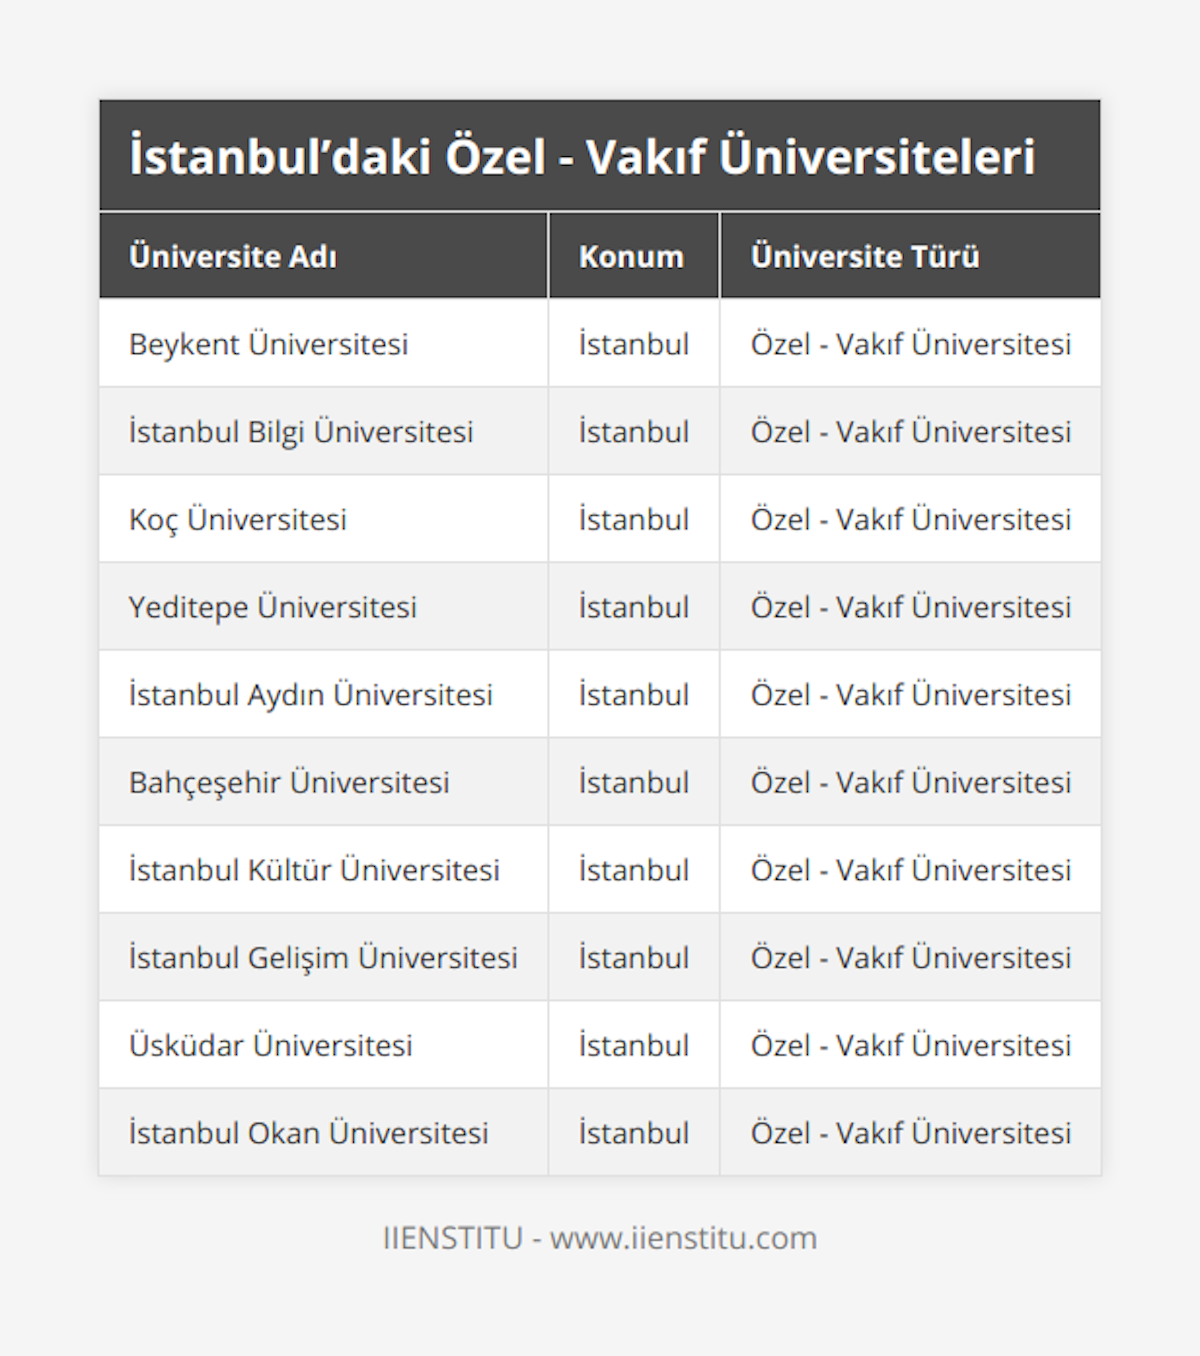Click the Konum cell in Üsküdar Üniversitesi row
Image resolution: width=1200 pixels, height=1356 pixels.
click(x=634, y=1045)
